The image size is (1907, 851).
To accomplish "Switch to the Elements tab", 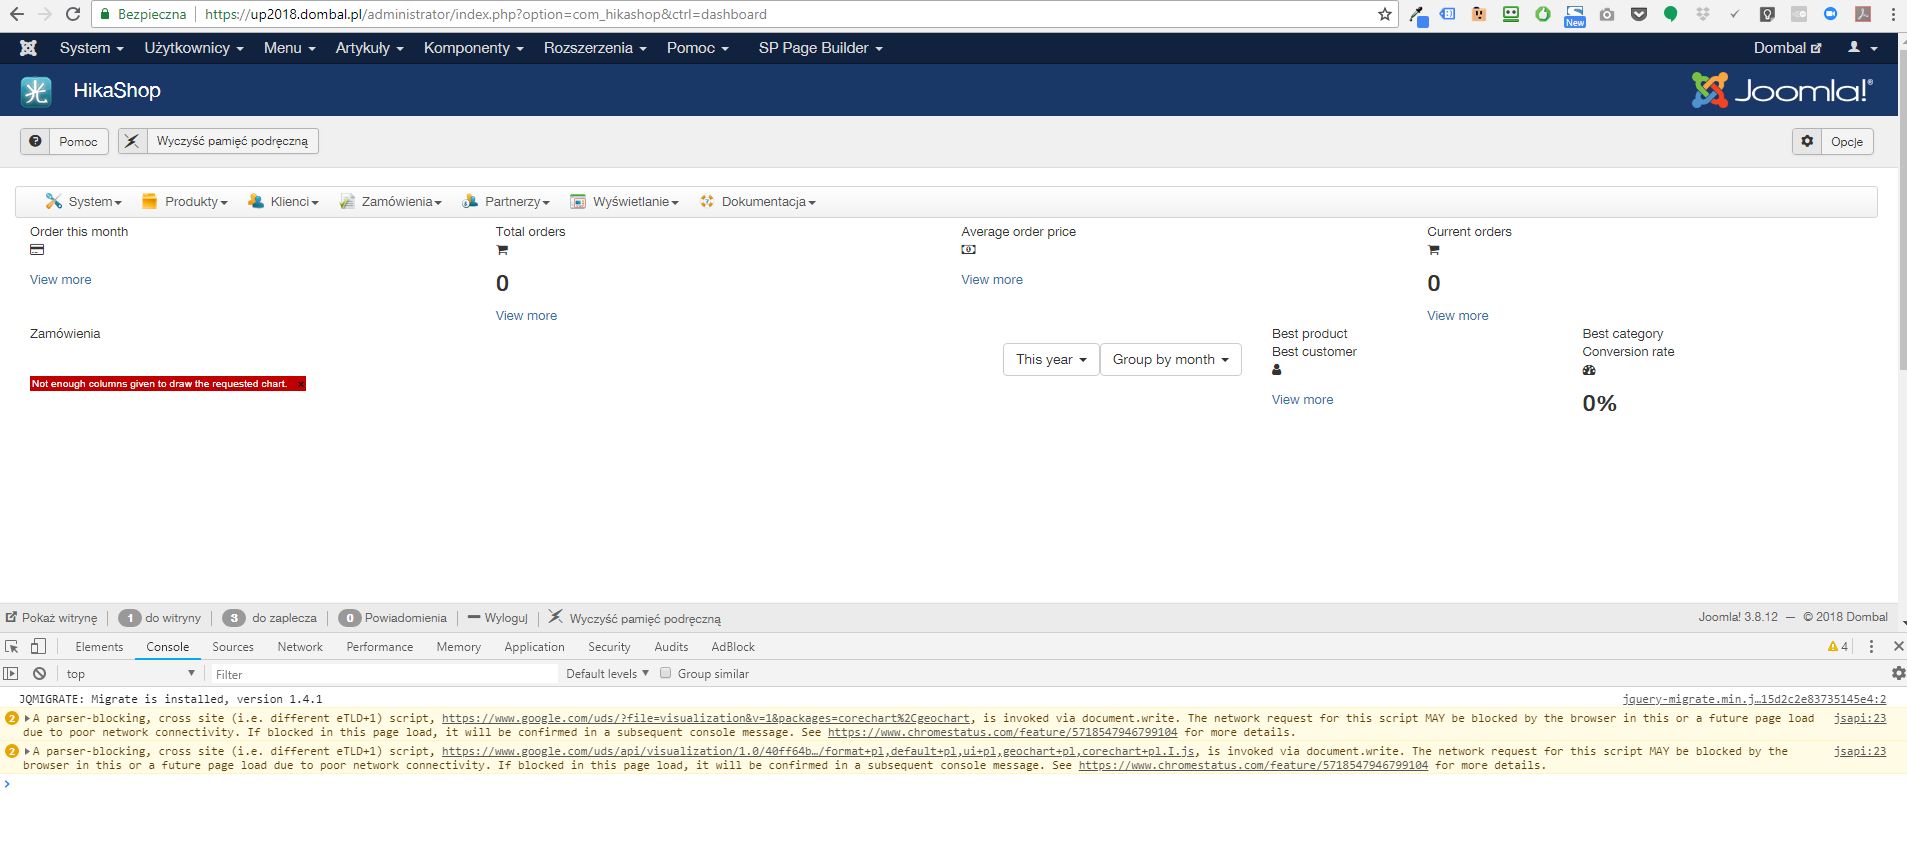I will point(99,647).
